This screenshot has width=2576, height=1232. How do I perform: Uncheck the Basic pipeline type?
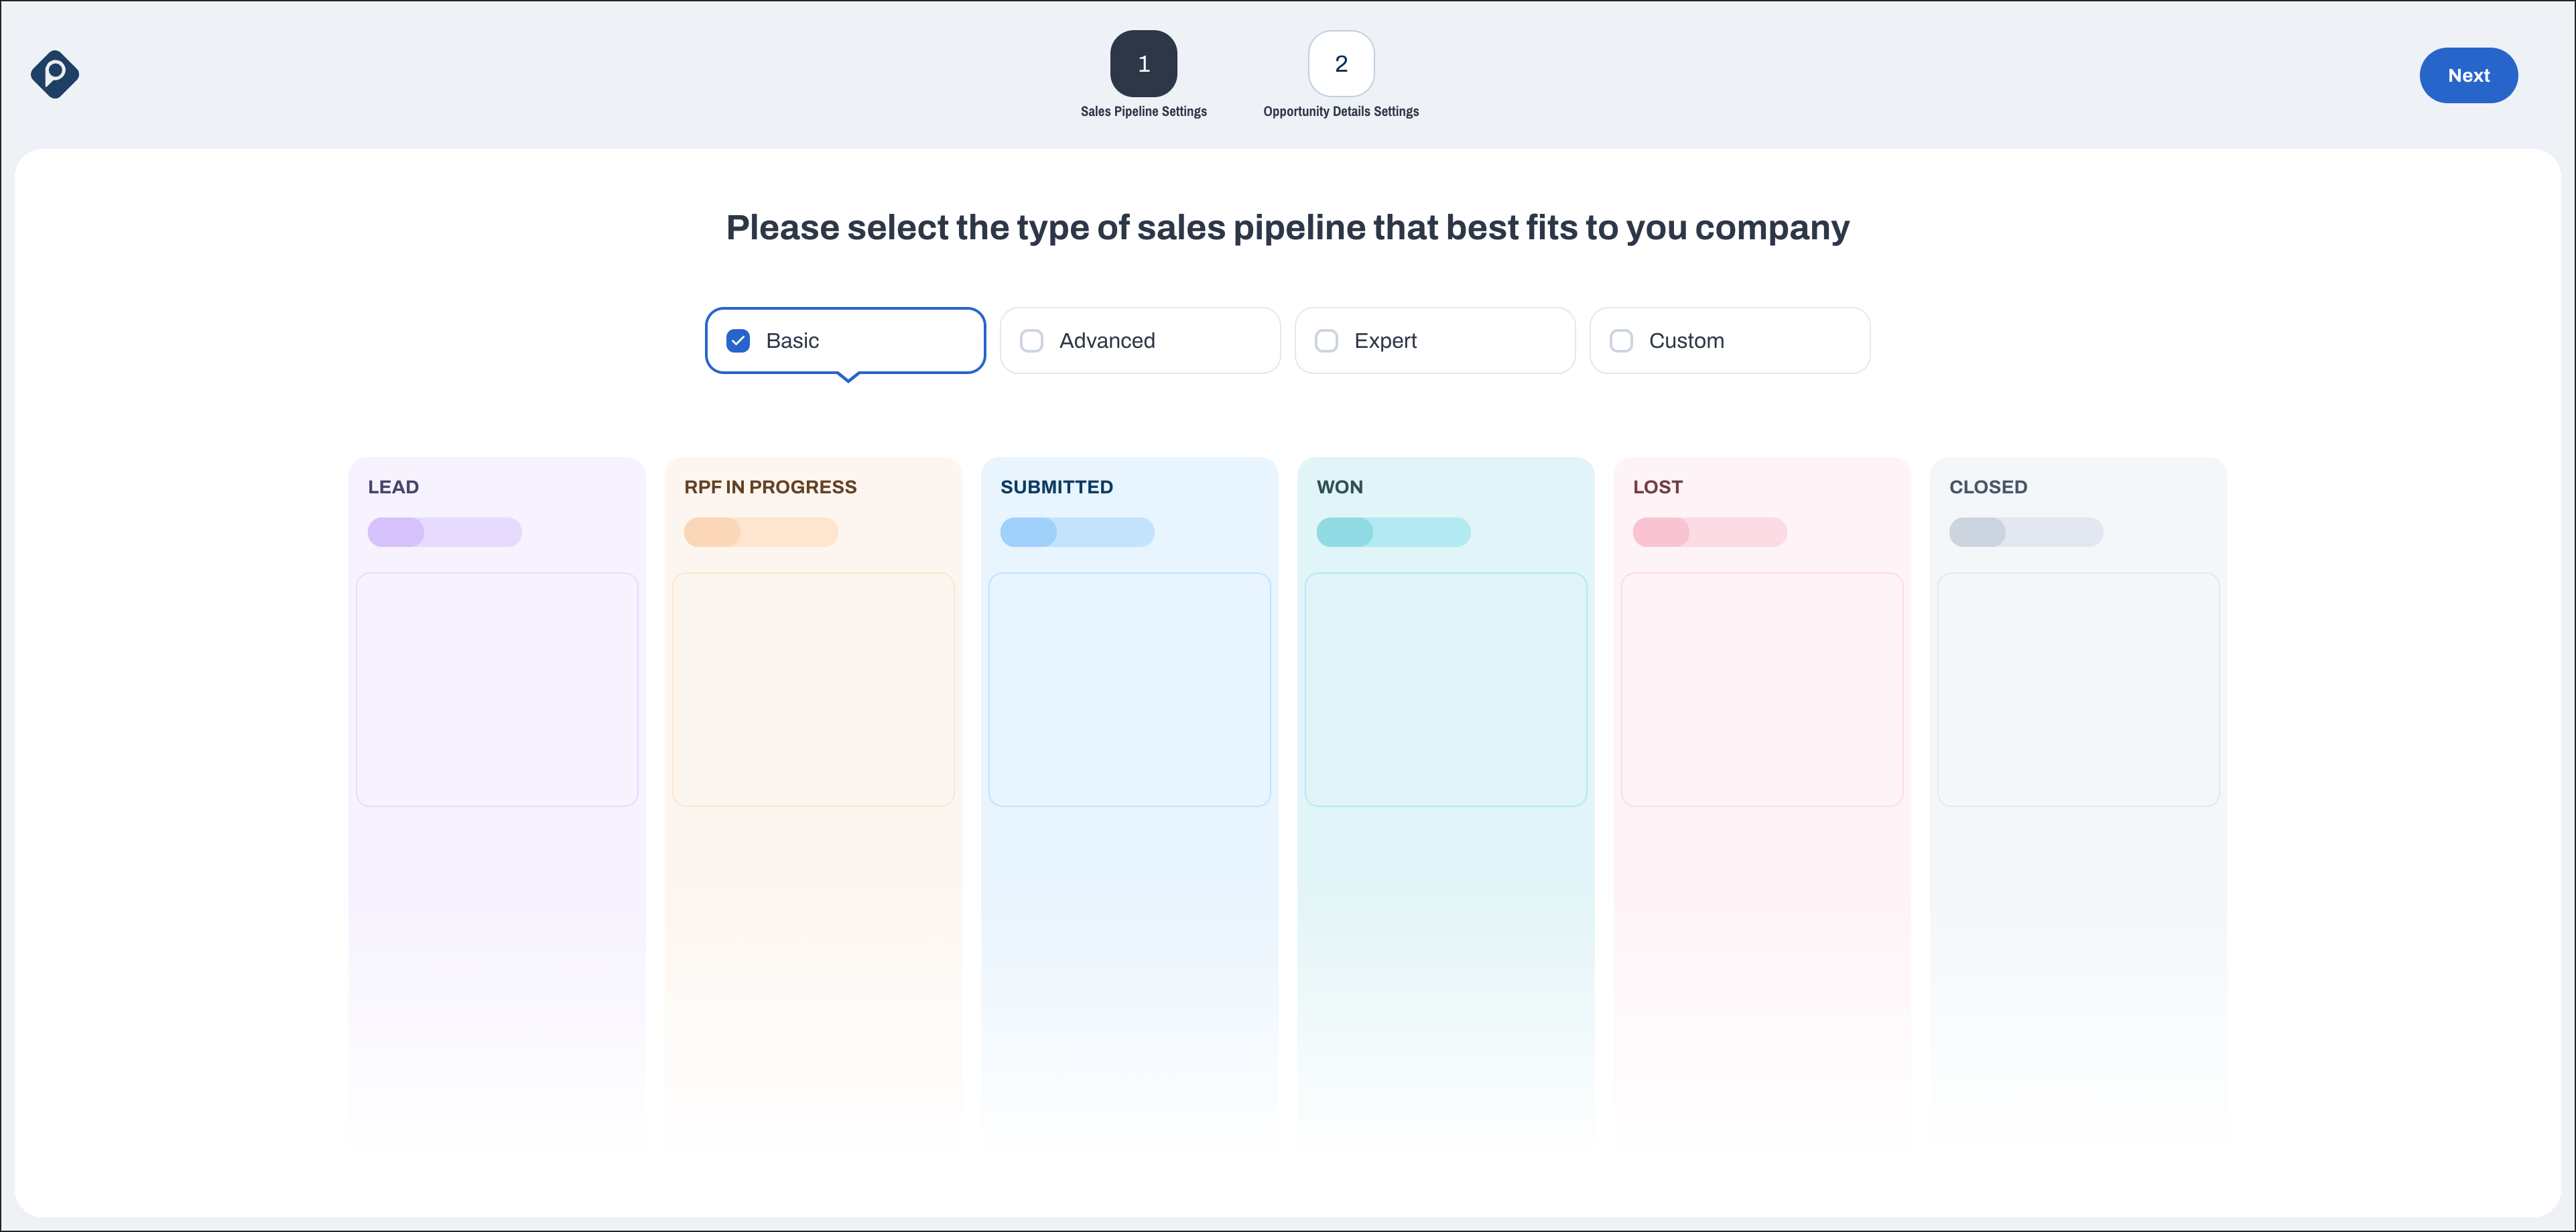738,340
